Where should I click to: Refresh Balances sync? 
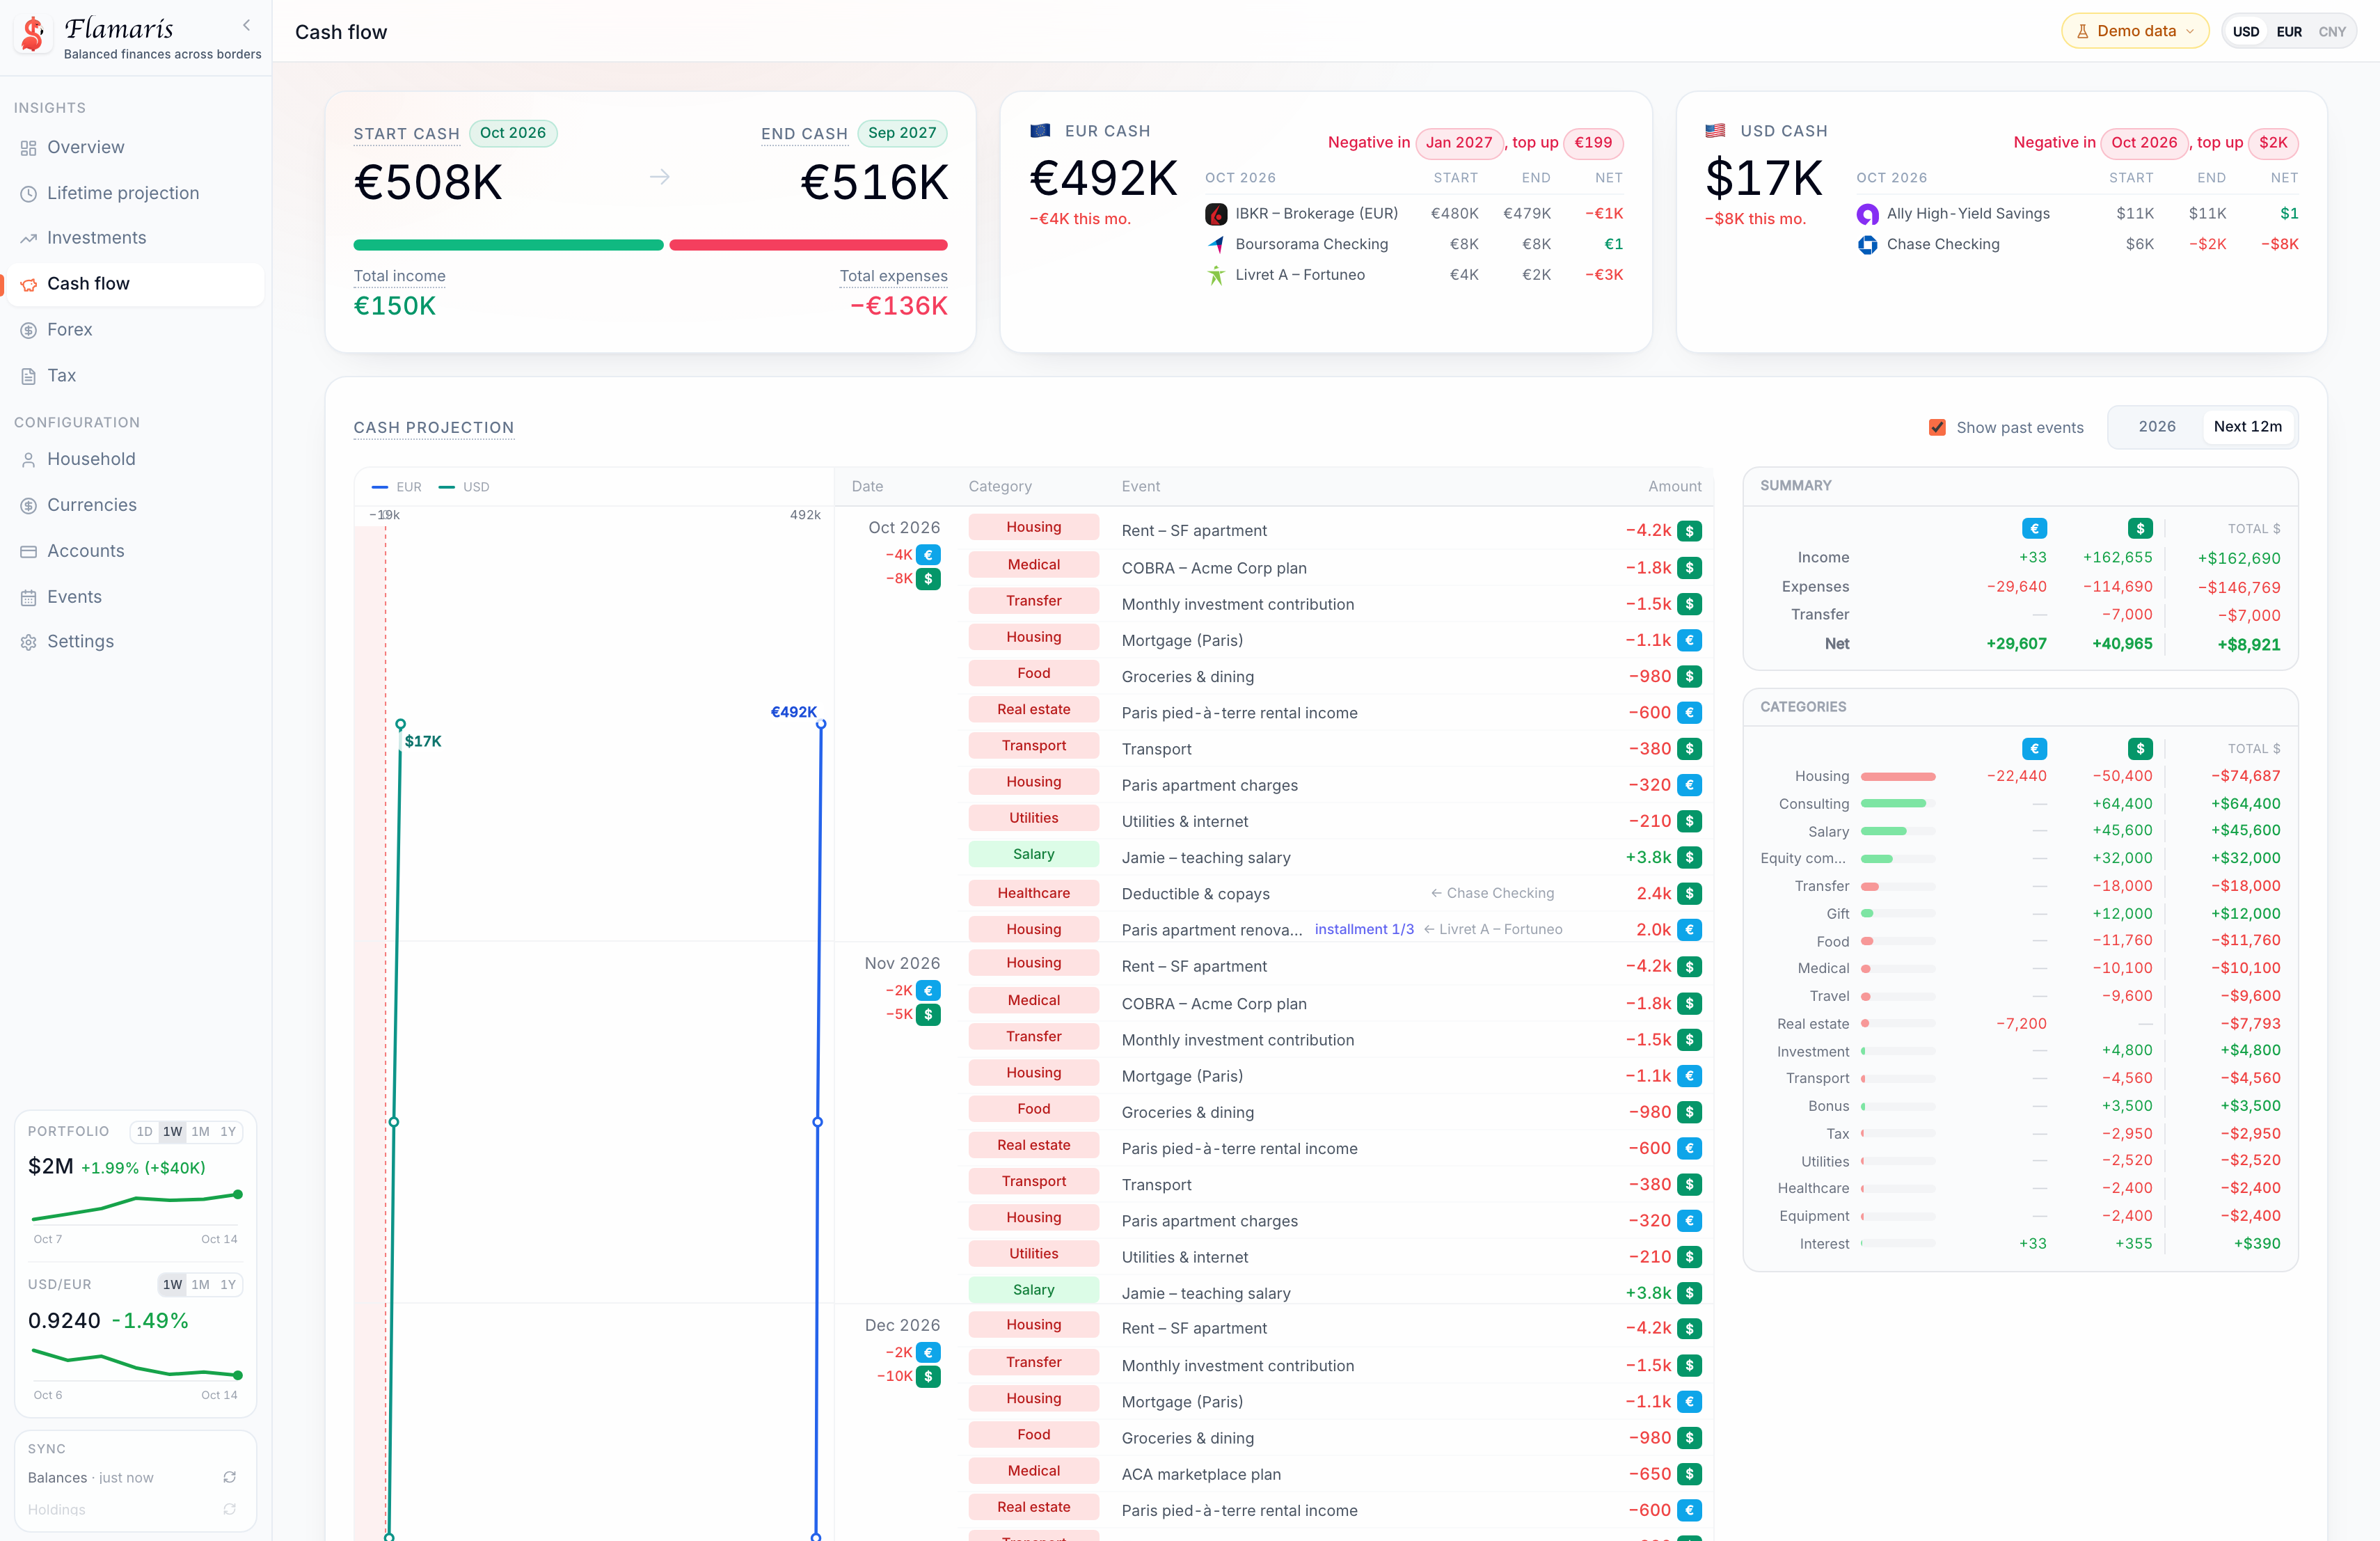229,1477
